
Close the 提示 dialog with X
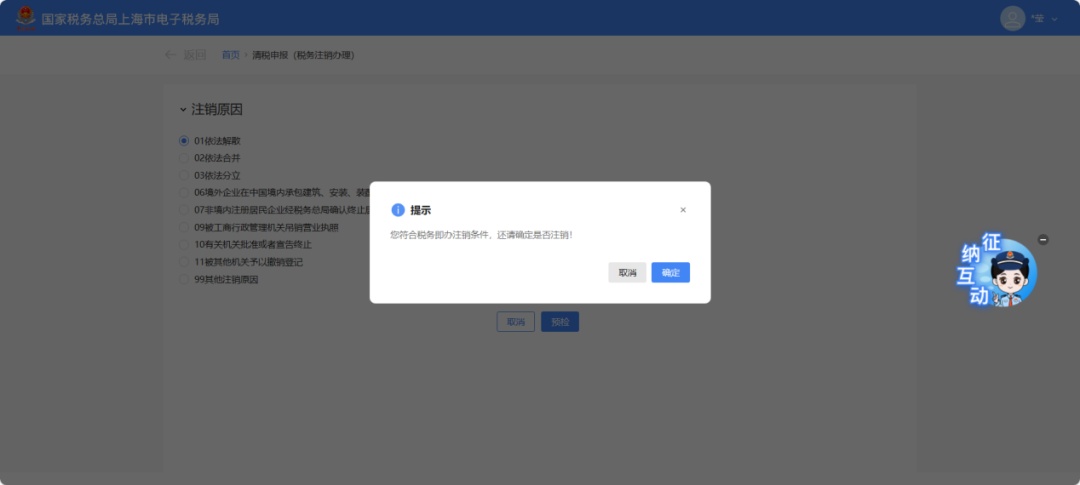683,210
